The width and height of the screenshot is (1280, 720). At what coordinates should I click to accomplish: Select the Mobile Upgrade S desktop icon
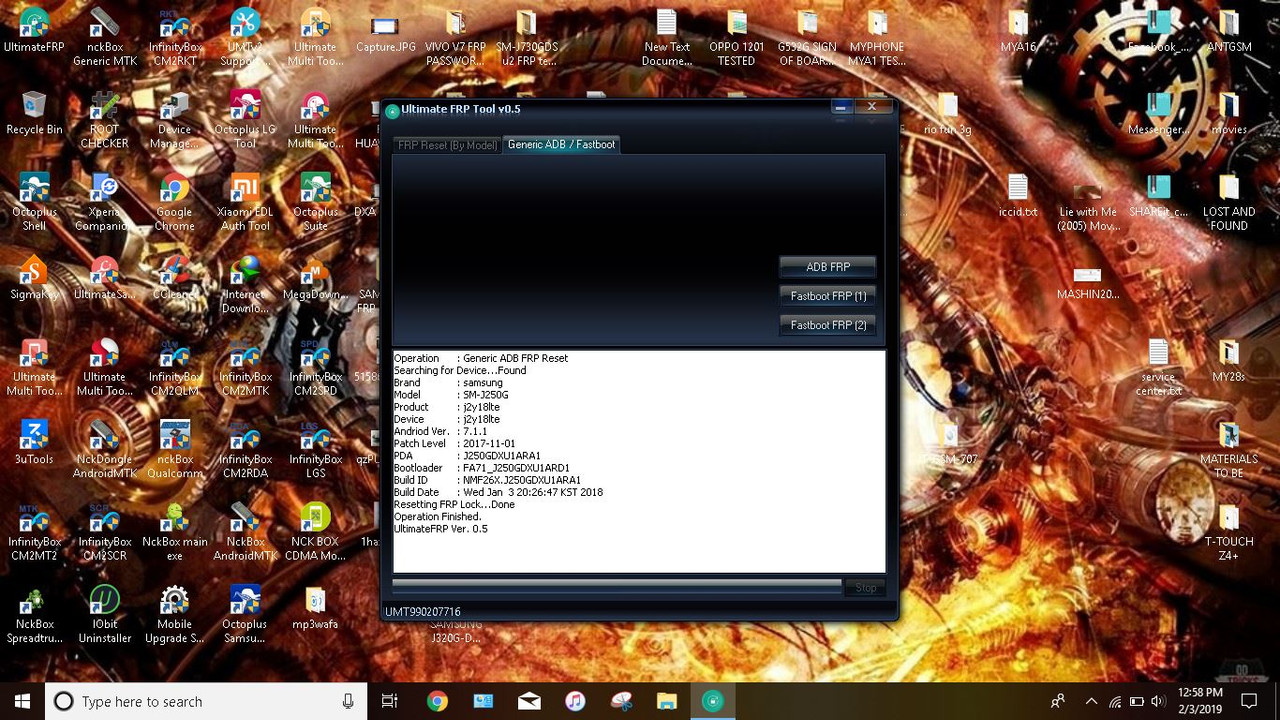pyautogui.click(x=175, y=614)
